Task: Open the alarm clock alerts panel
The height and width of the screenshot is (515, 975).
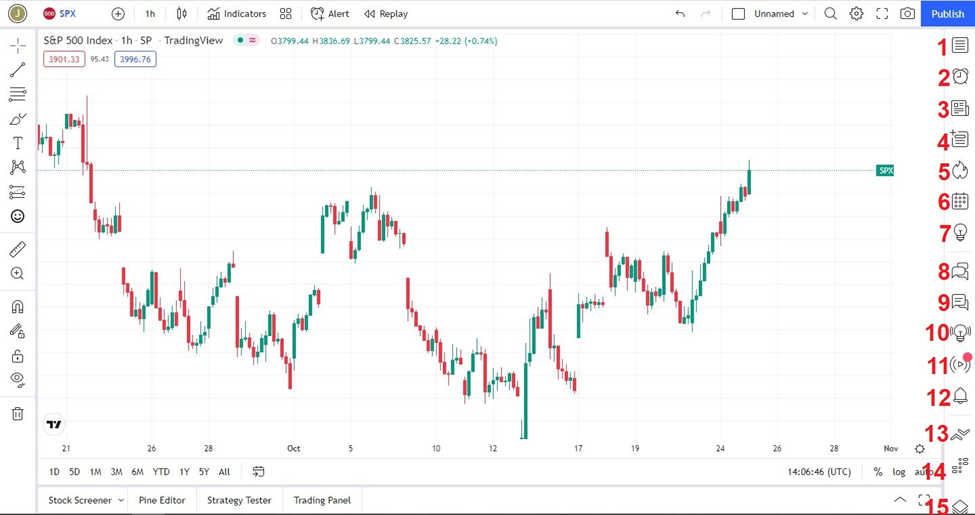Action: coord(960,76)
